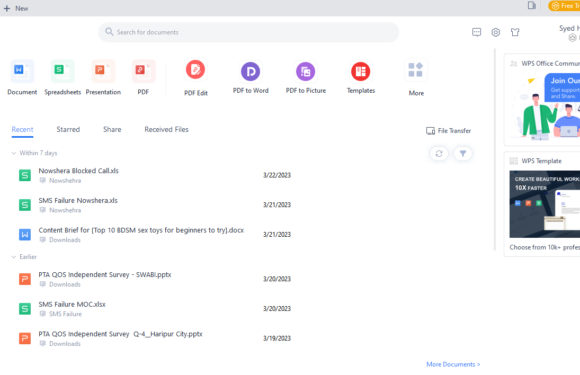Image resolution: width=580 pixels, height=375 pixels.
Task: Launch PDF Edit tool
Action: 196,77
